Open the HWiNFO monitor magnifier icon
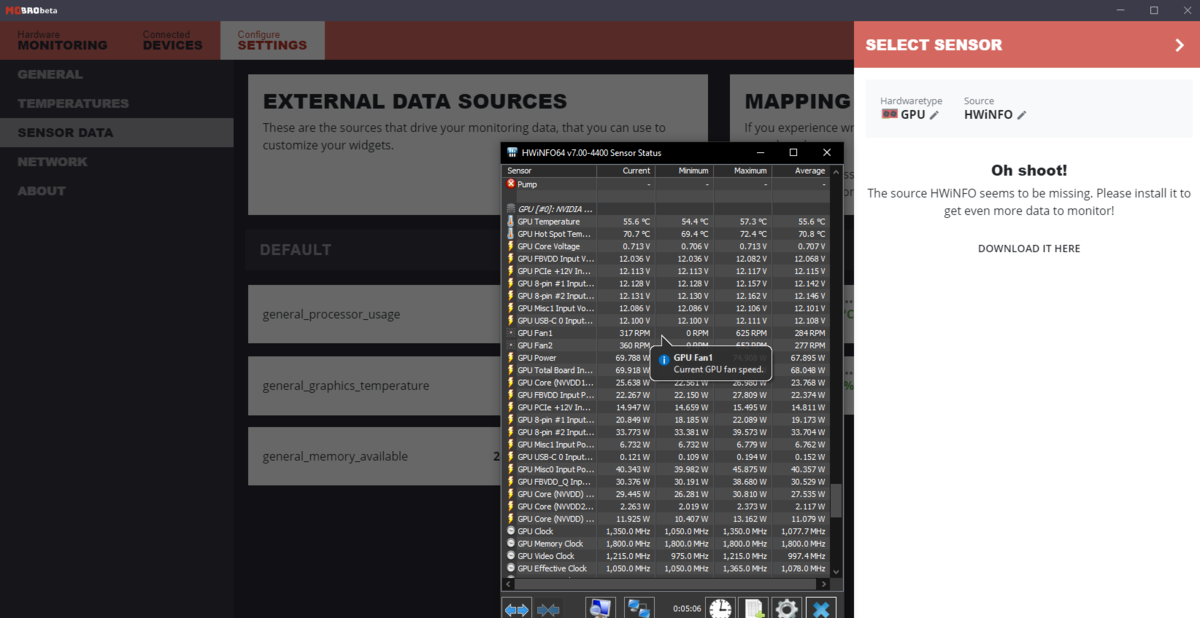1200x618 pixels. click(x=601, y=608)
